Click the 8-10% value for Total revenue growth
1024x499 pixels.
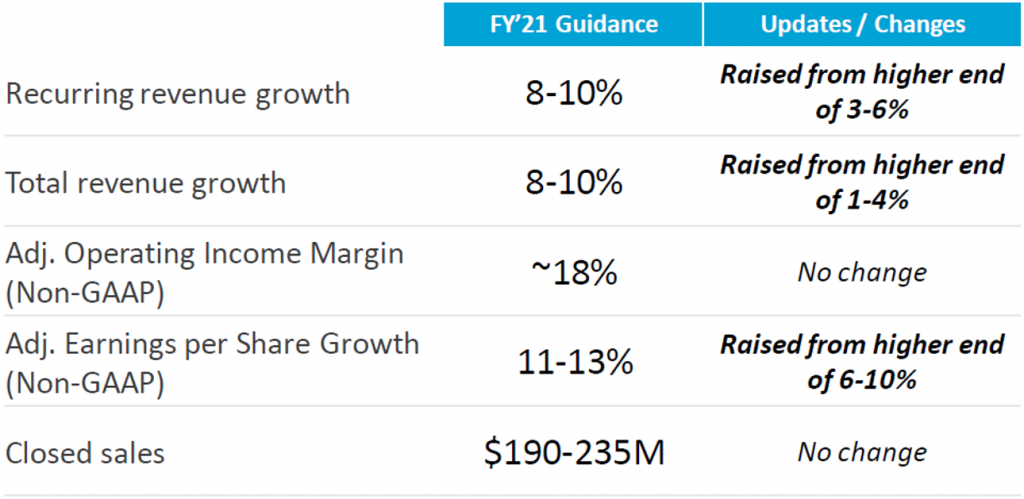[573, 183]
